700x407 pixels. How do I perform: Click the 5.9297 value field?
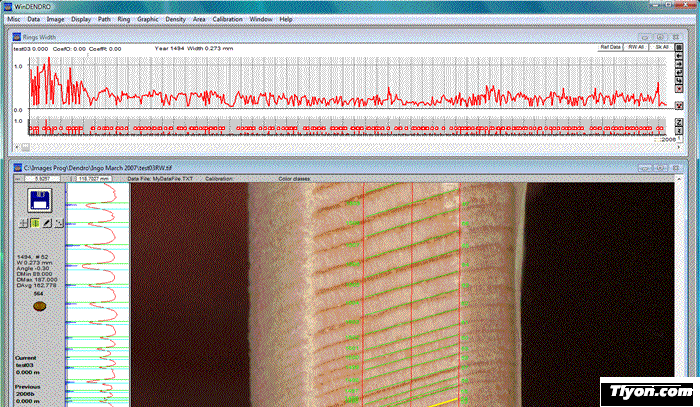coord(42,179)
